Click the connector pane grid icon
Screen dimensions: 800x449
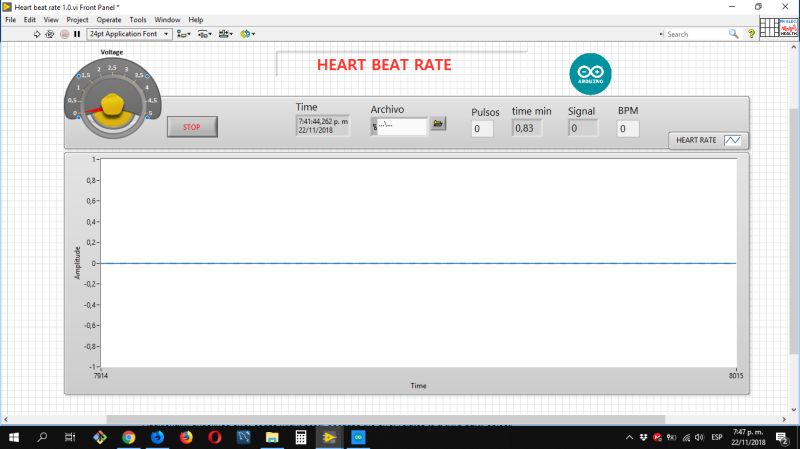769,28
